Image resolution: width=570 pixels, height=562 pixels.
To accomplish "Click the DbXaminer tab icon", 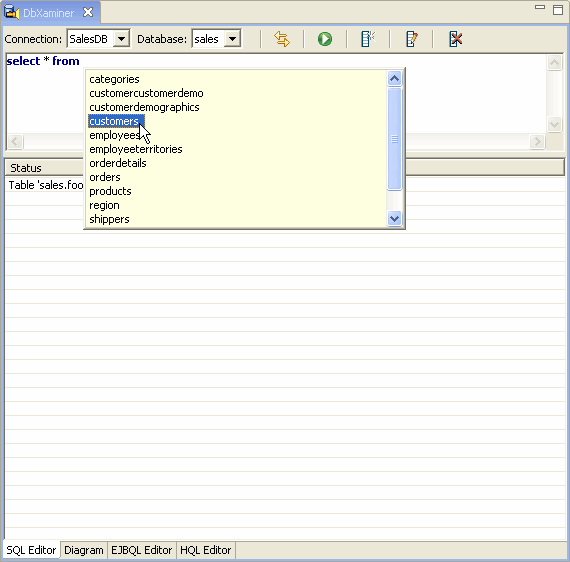I will click(11, 13).
